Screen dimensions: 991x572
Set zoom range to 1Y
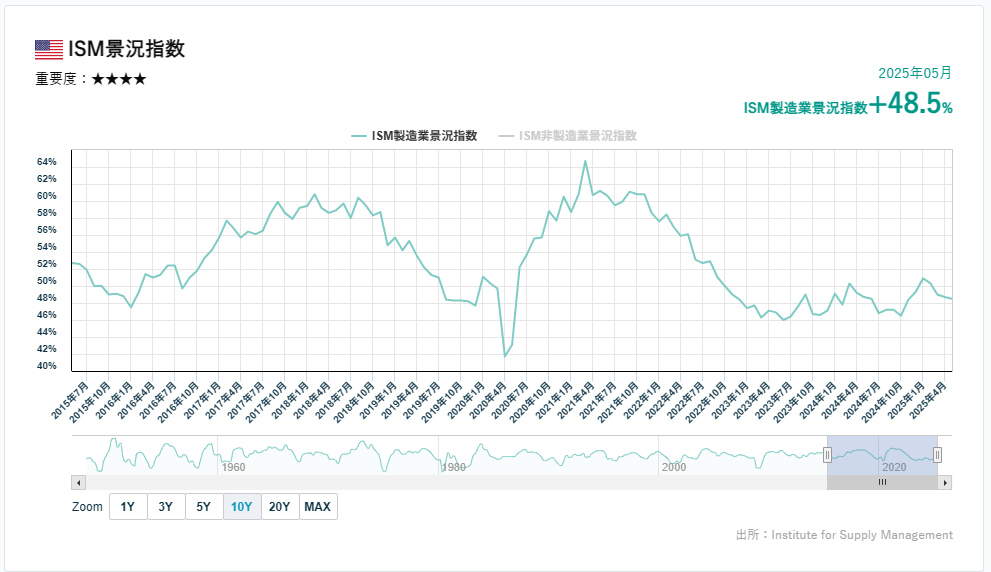point(128,507)
